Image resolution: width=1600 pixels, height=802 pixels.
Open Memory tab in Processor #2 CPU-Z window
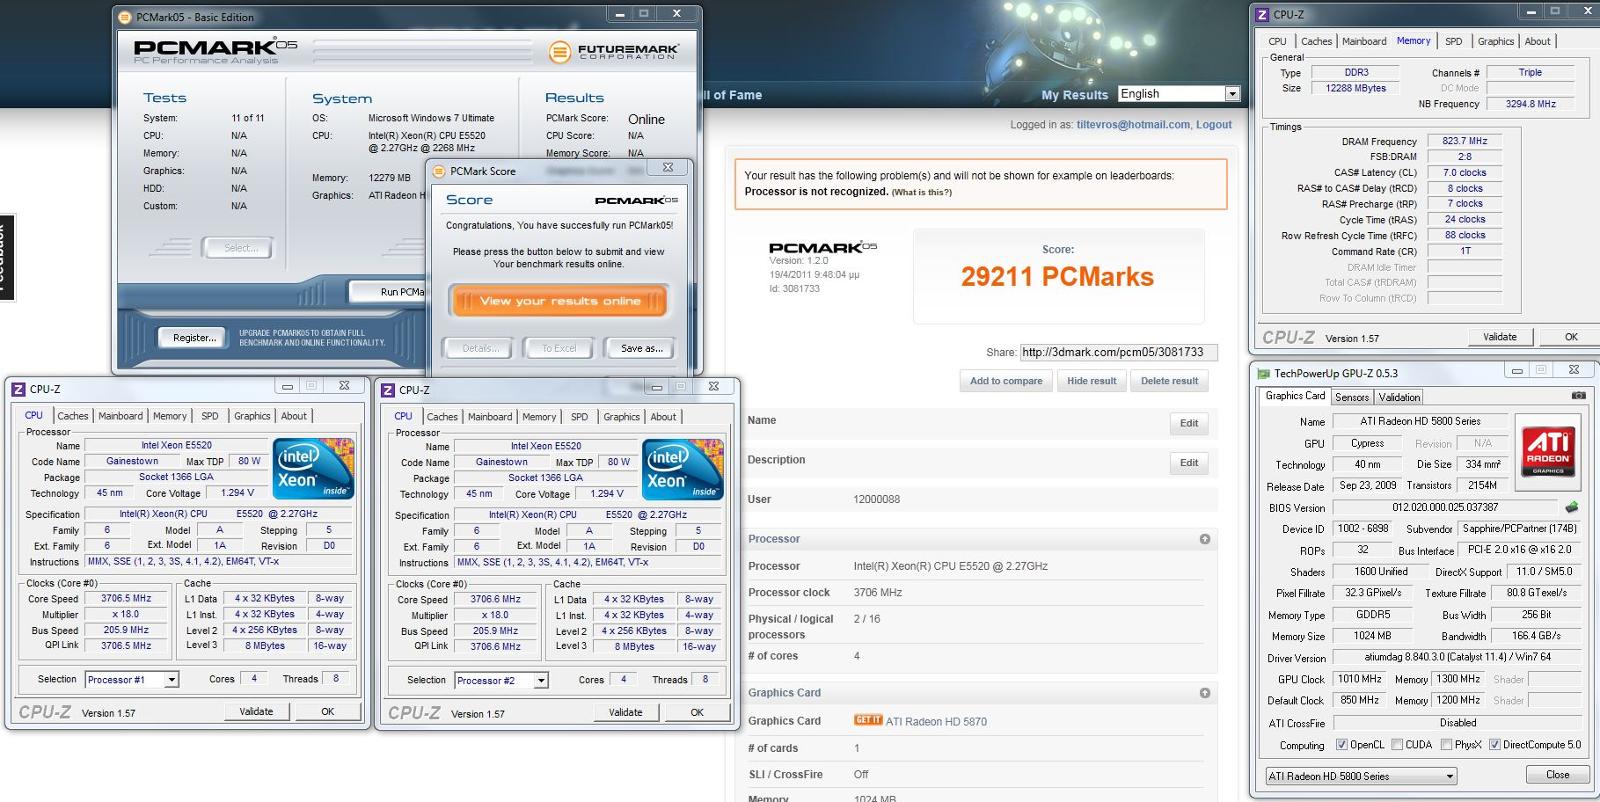point(539,417)
